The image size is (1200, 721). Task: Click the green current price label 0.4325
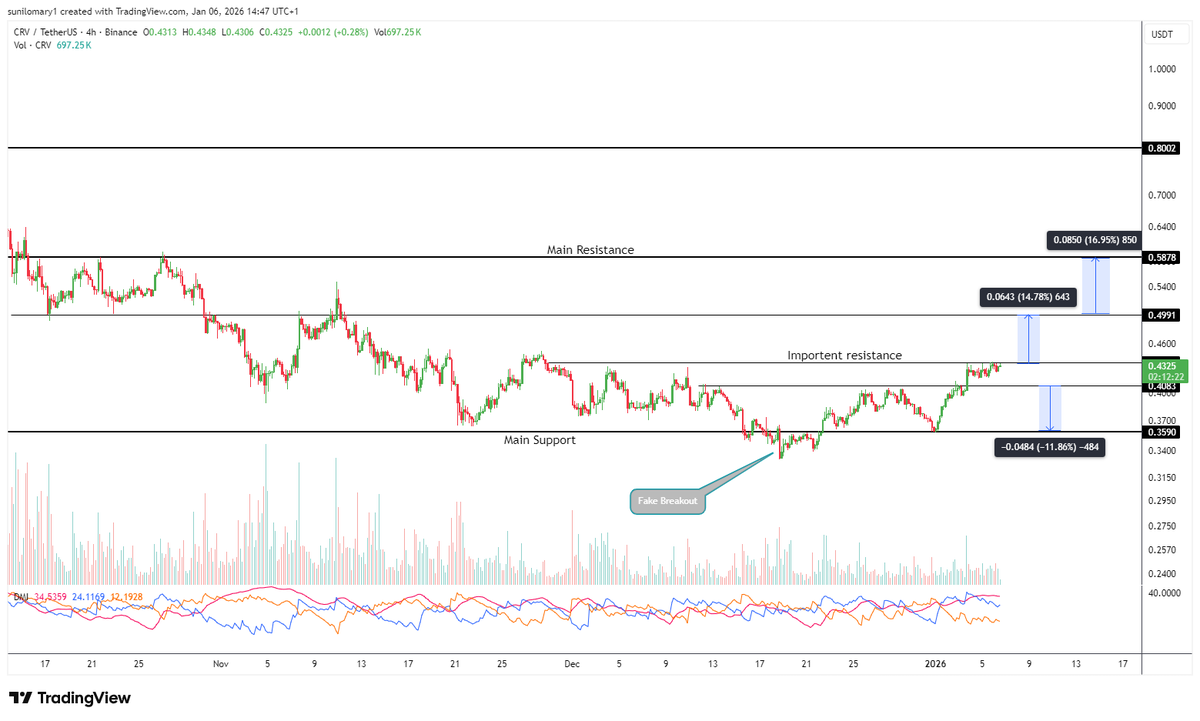click(1163, 366)
